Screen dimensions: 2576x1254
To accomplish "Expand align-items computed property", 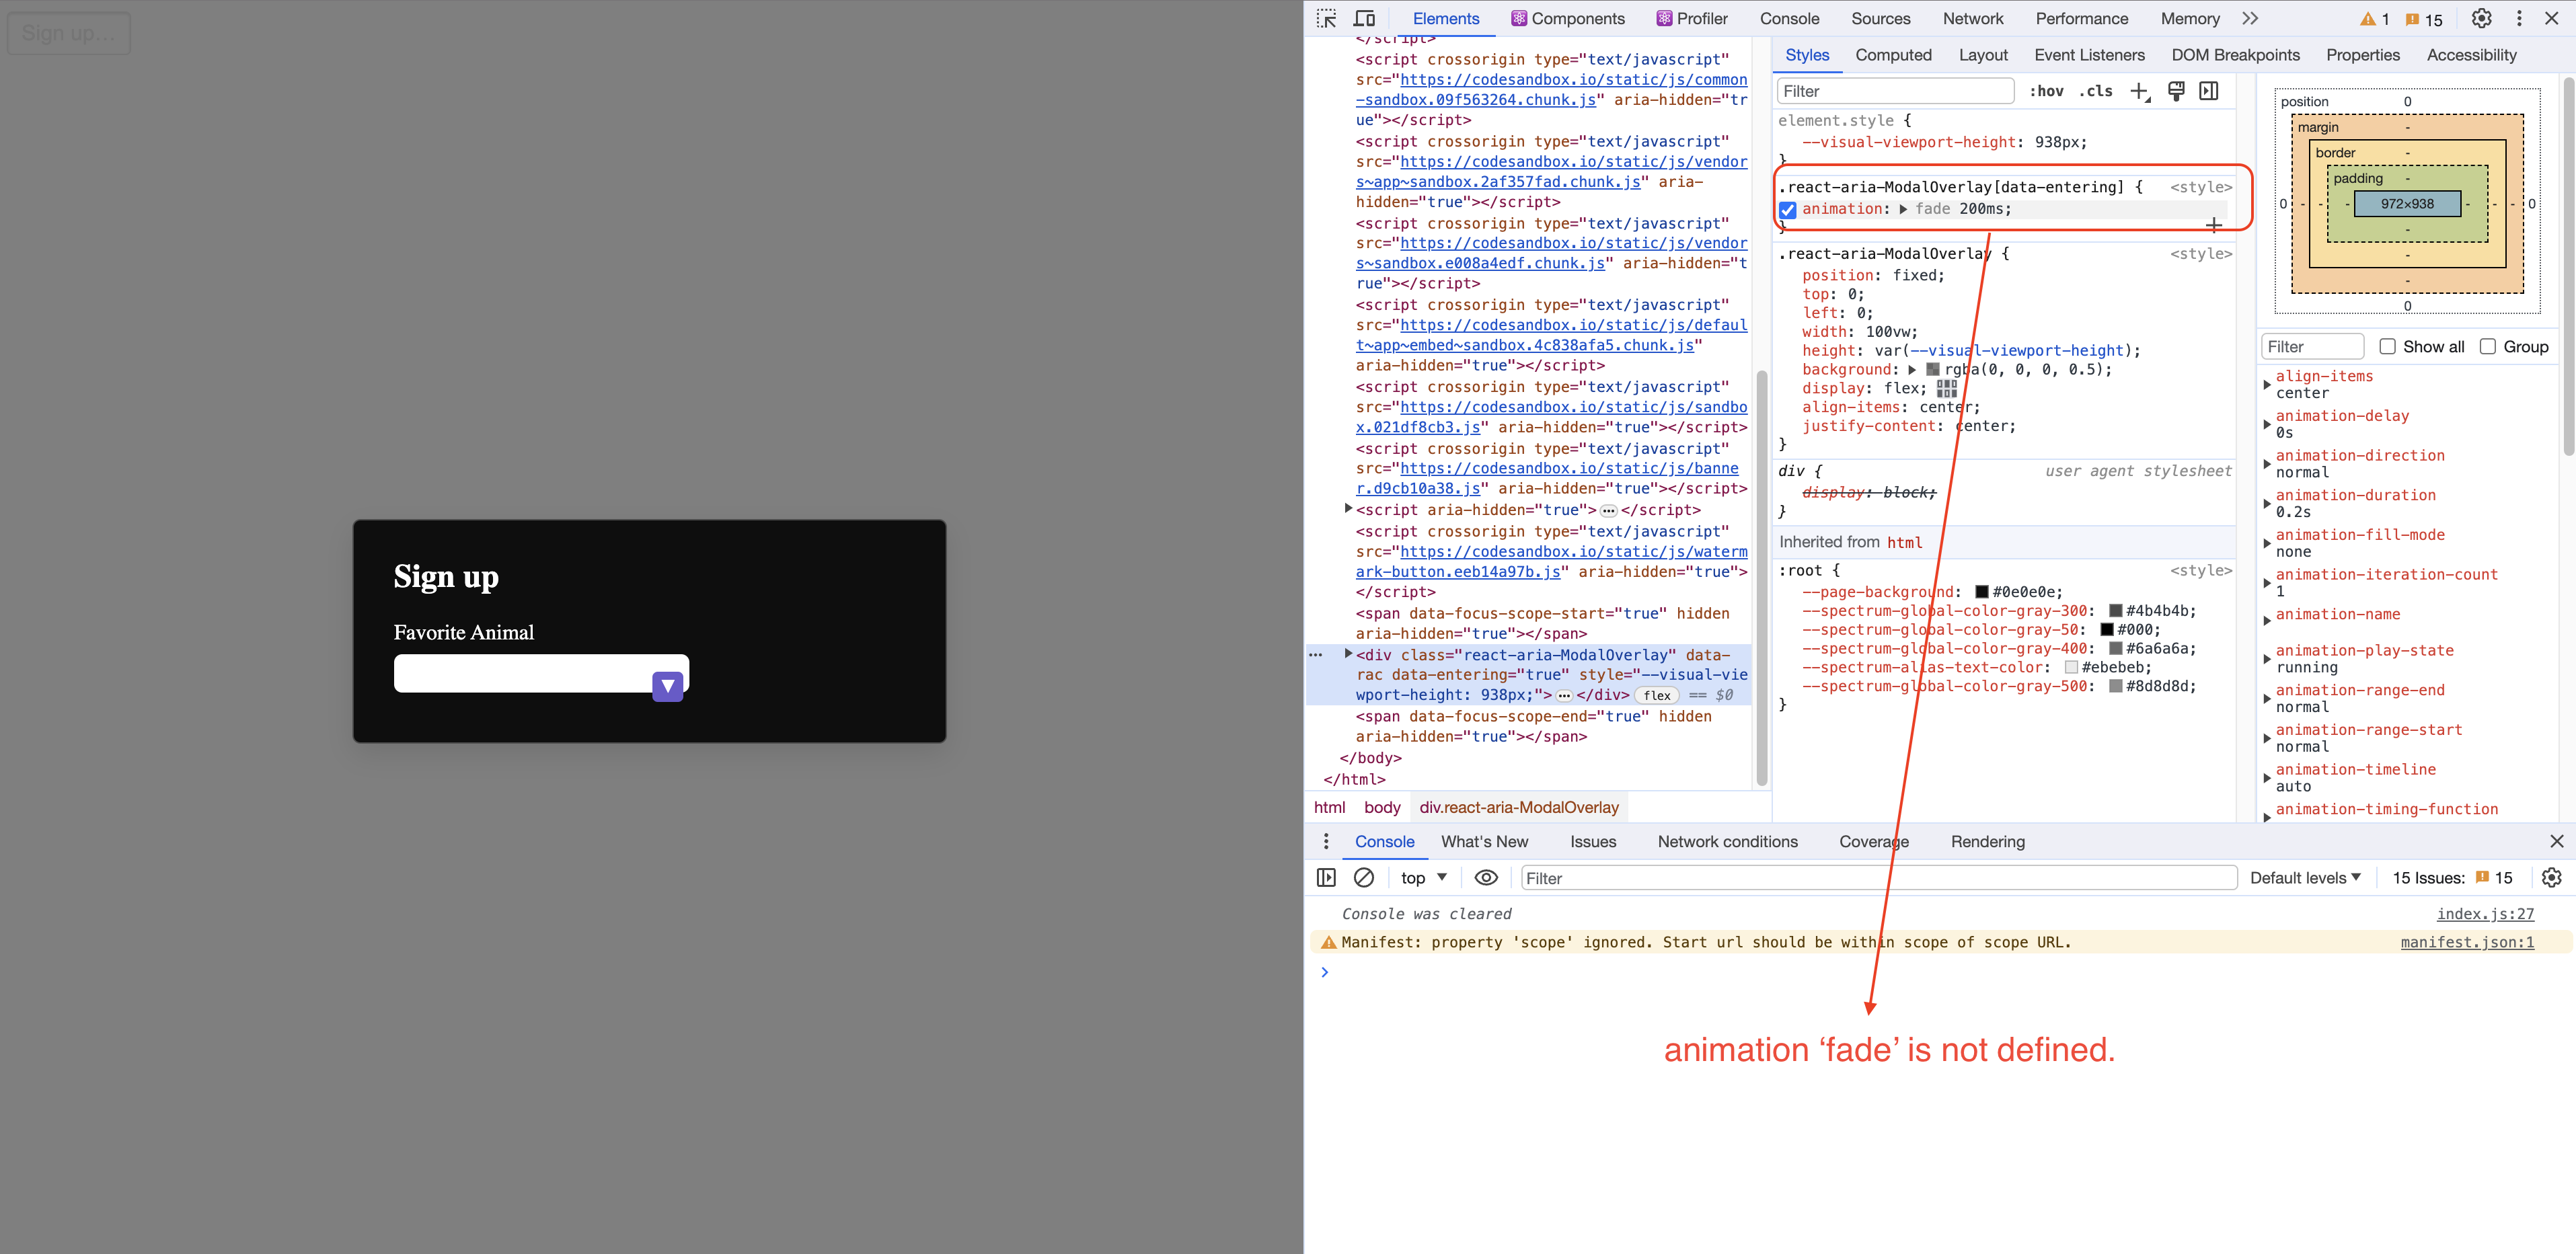I will click(2266, 384).
